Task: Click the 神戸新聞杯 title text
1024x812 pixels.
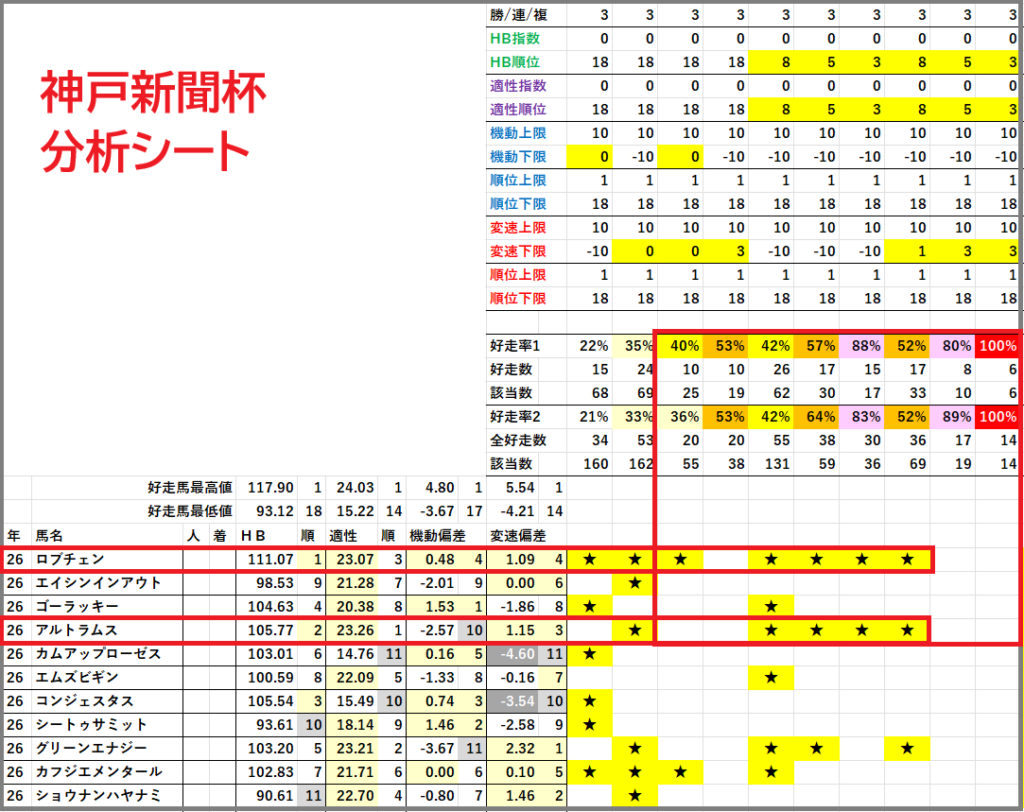Action: pyautogui.click(x=153, y=93)
